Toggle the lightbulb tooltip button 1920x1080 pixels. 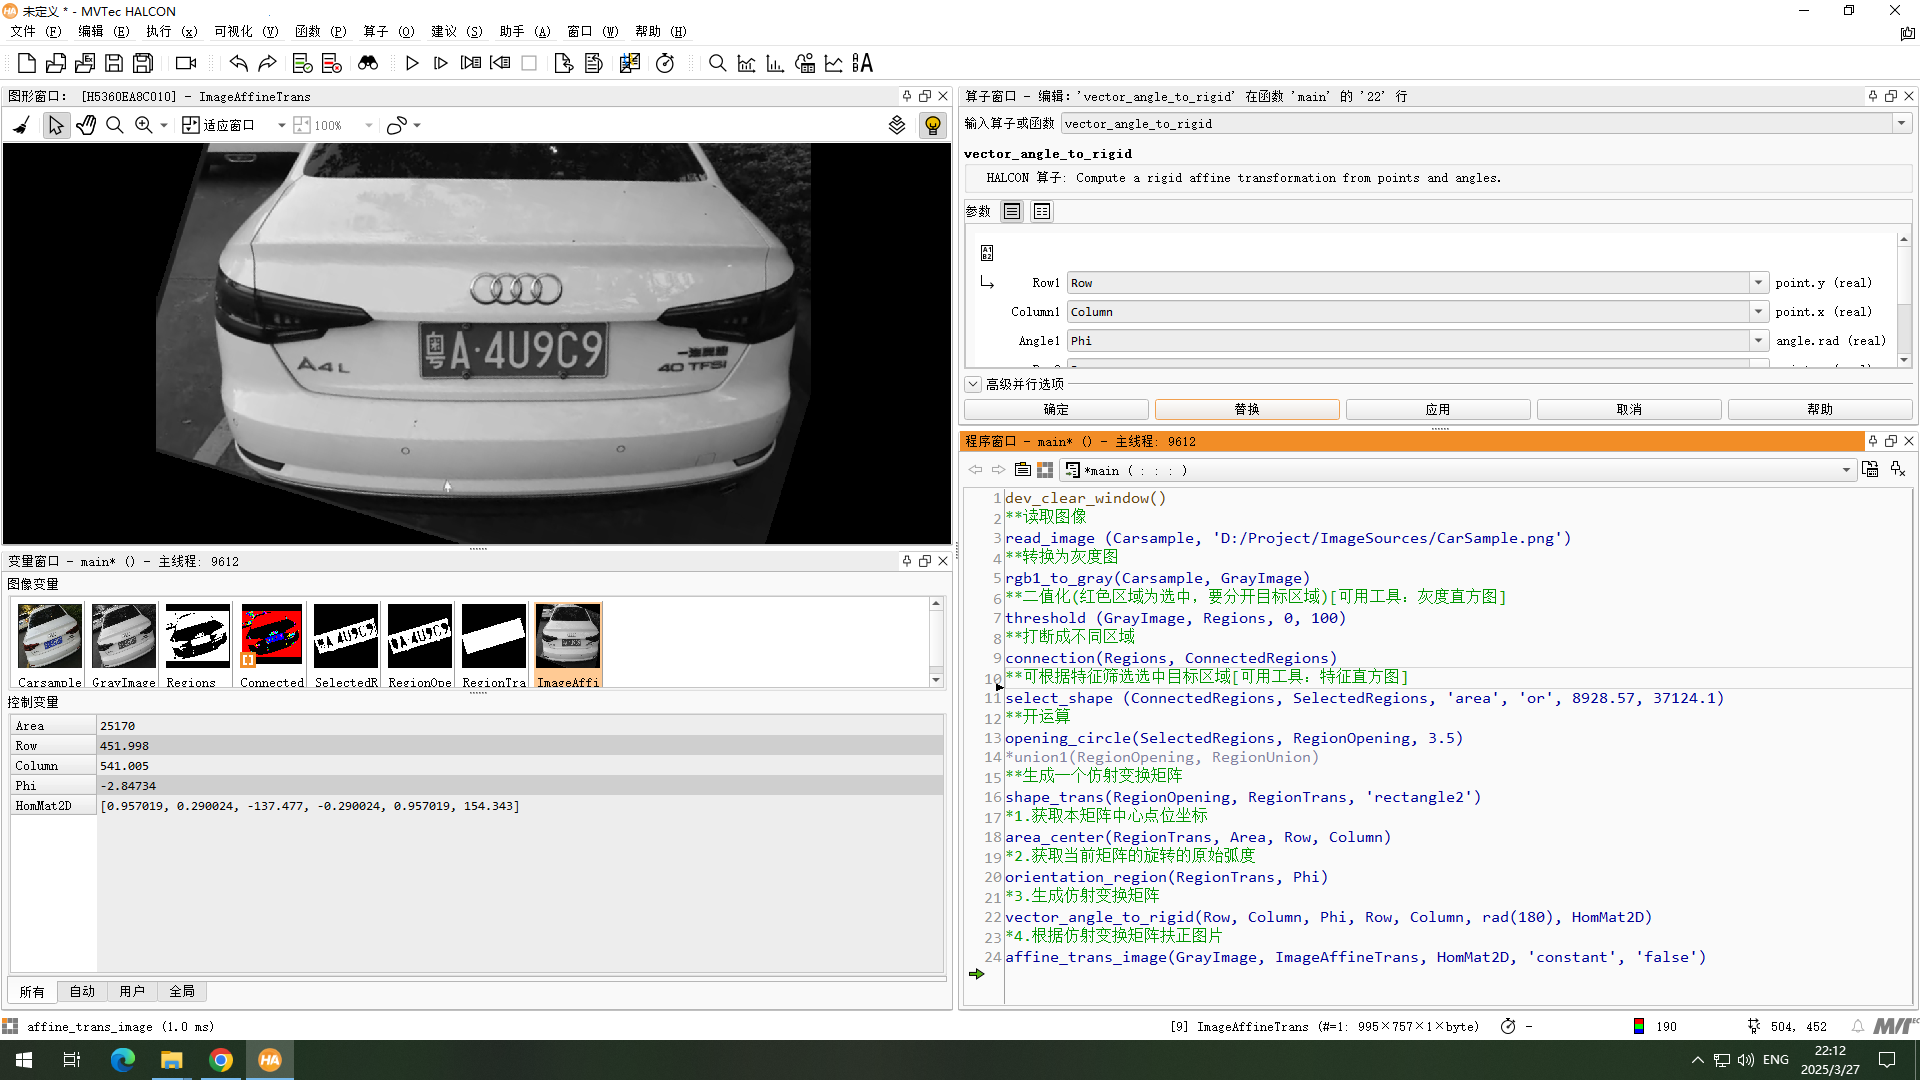pos(932,125)
